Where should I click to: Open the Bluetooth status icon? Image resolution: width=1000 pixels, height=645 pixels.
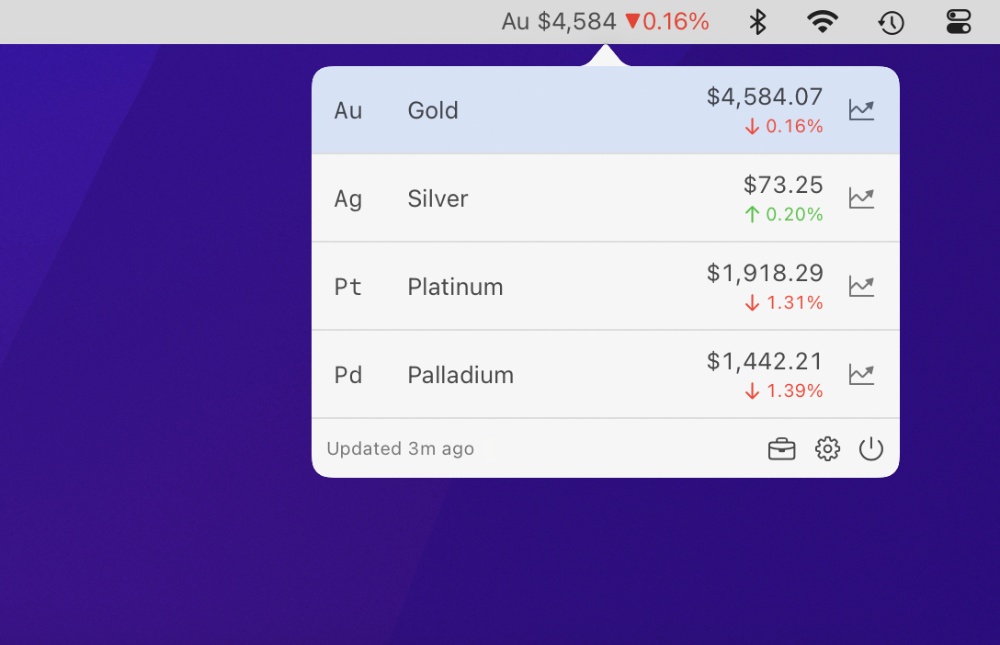click(757, 20)
